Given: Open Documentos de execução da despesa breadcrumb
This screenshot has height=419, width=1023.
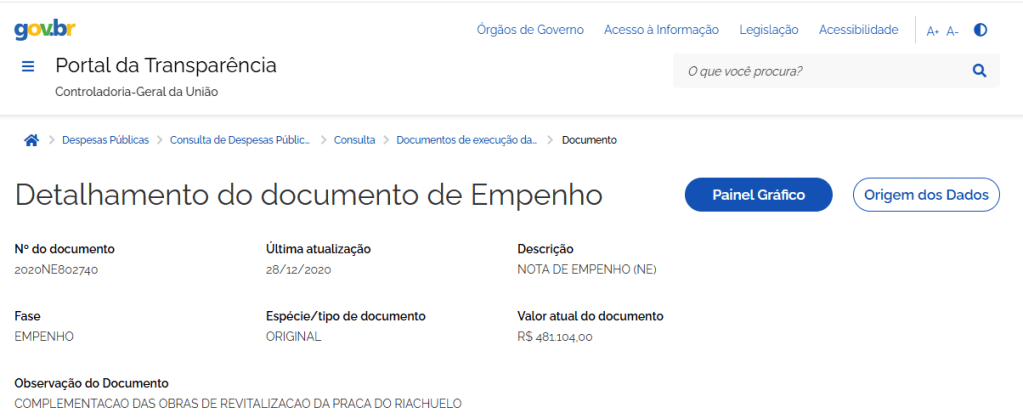Looking at the screenshot, I should tap(466, 140).
